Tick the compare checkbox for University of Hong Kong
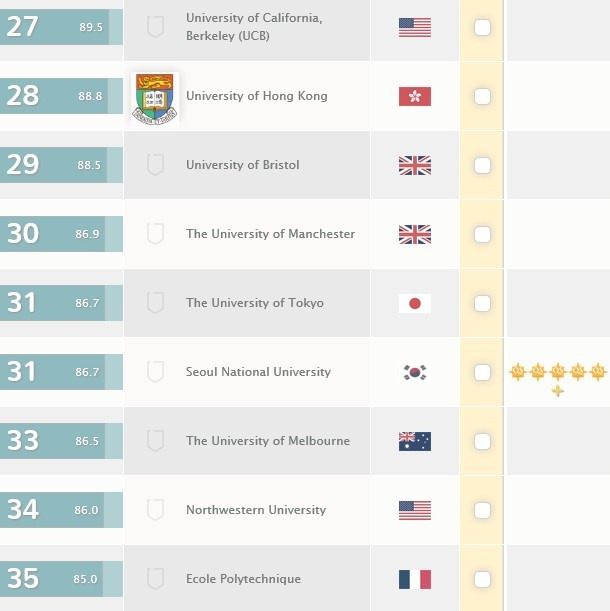The image size is (610, 611). (x=482, y=97)
